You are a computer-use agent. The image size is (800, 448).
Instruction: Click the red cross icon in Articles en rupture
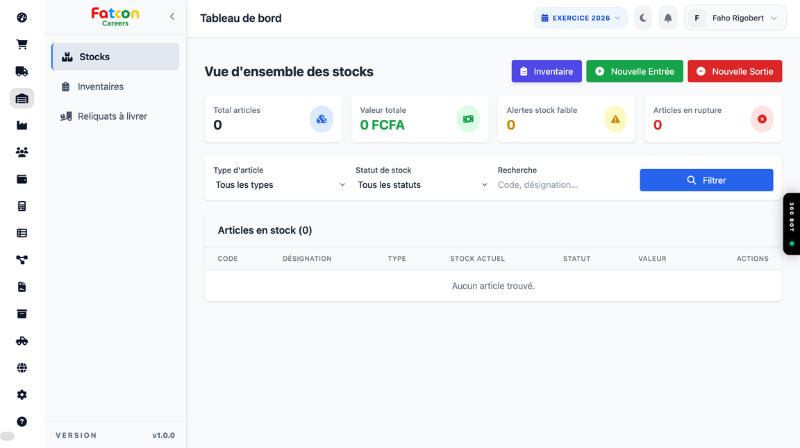click(x=762, y=119)
